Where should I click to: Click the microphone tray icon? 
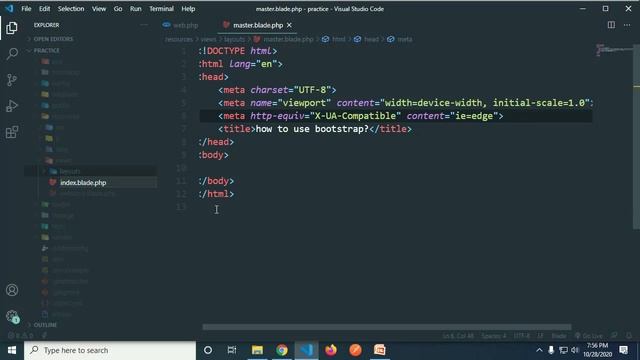click(551, 350)
